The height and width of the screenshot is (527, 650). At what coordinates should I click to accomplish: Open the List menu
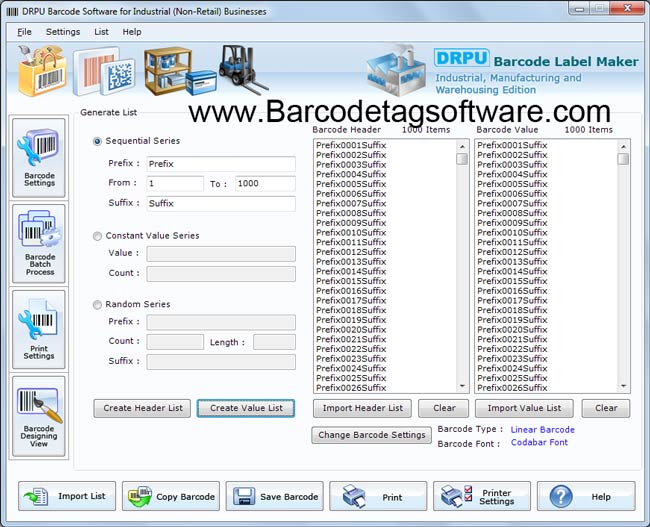[x=101, y=32]
